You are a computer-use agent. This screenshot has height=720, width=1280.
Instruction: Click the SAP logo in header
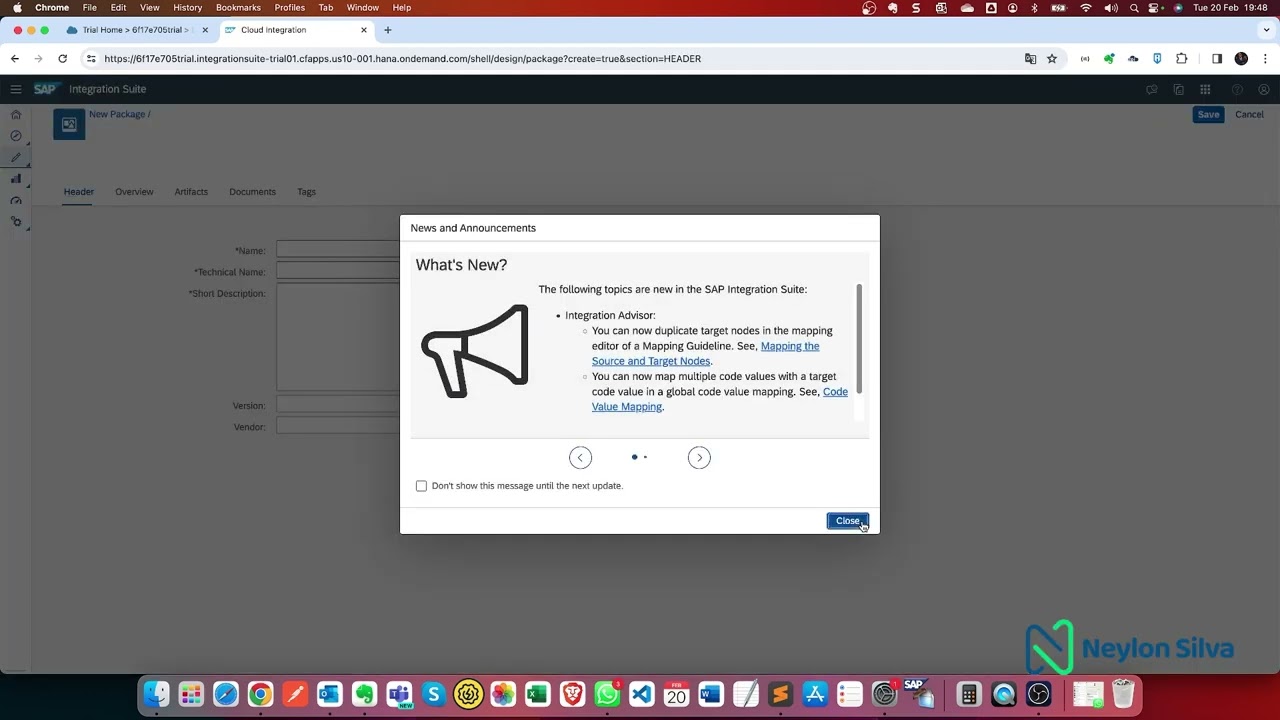(x=45, y=89)
